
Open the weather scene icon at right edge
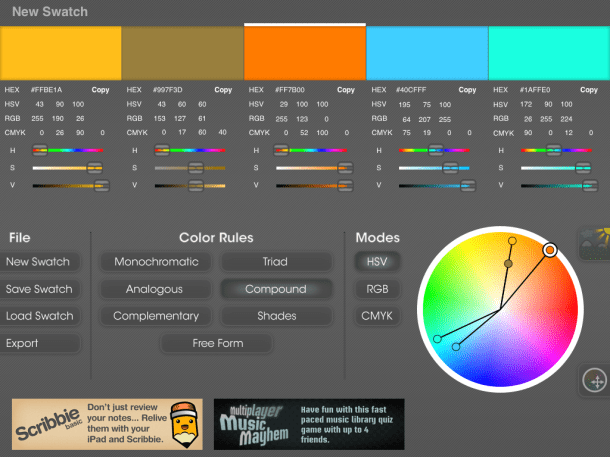594,244
